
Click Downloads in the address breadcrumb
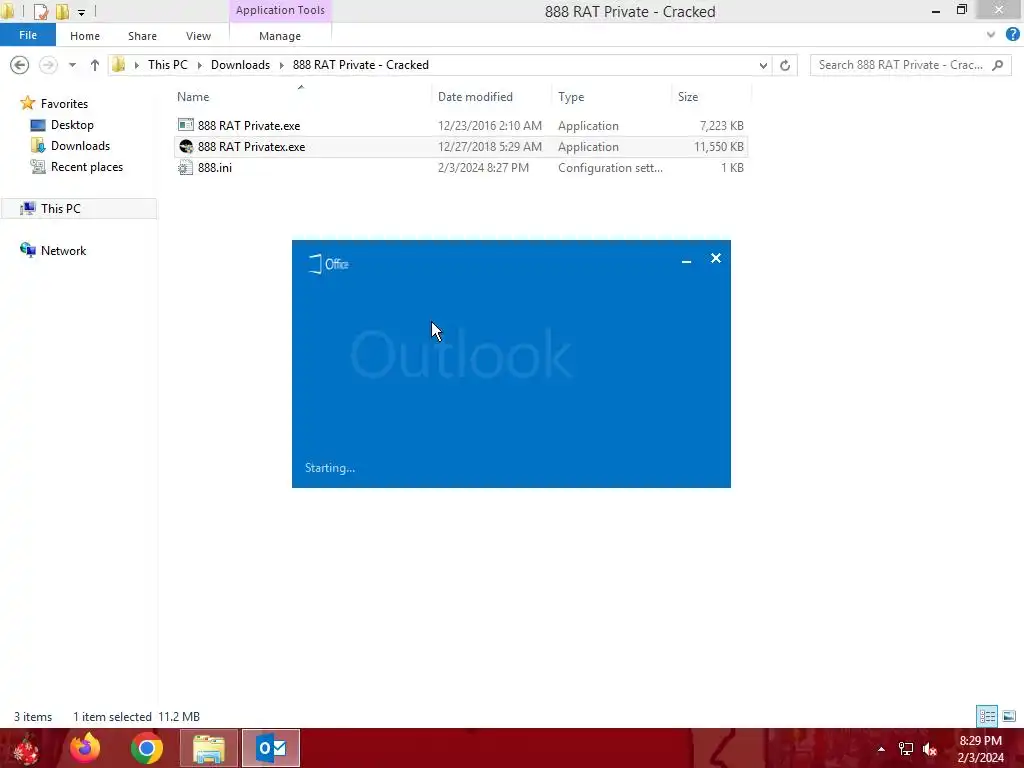tap(240, 65)
